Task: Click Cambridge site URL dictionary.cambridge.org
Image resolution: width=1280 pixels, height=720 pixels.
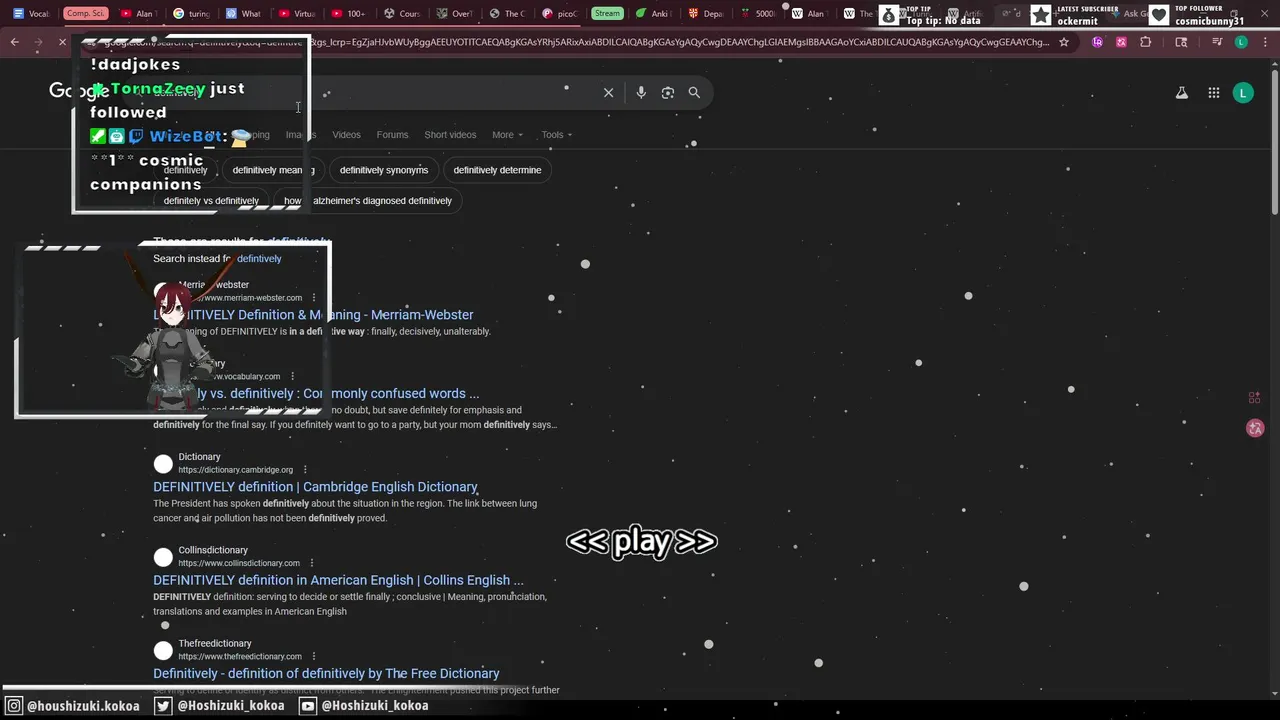Action: (x=235, y=470)
